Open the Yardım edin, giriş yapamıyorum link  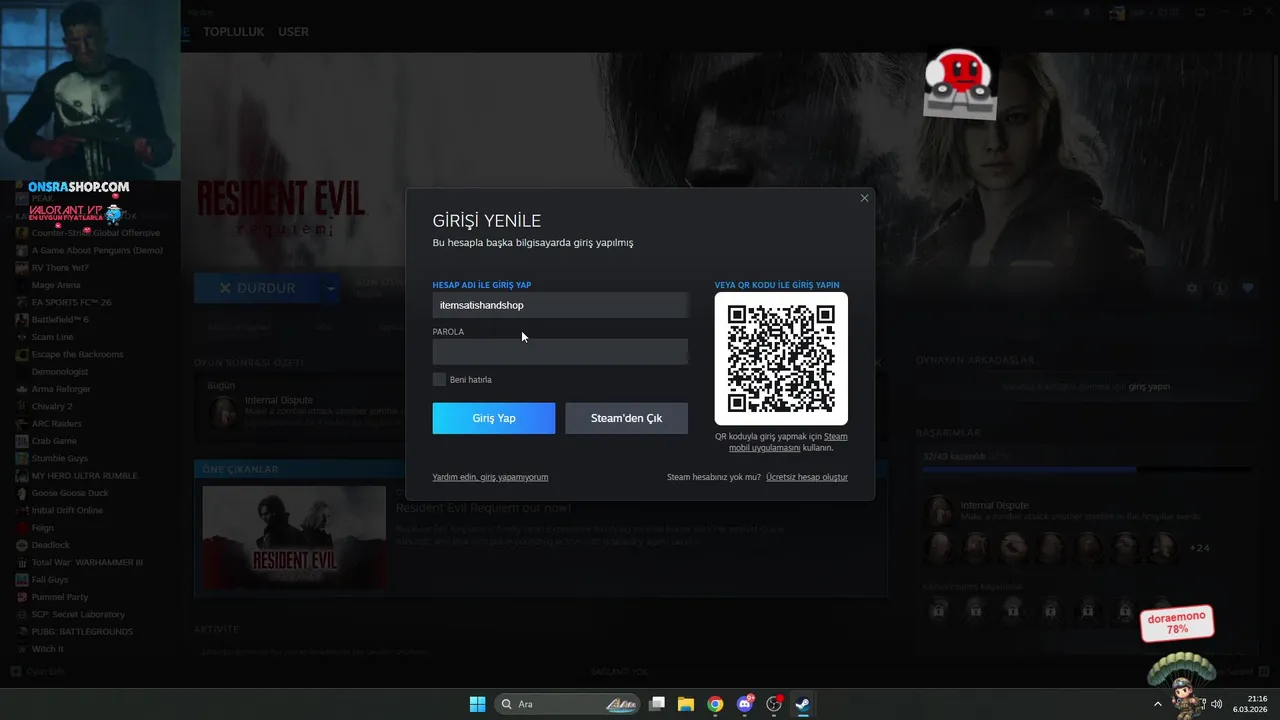(x=490, y=477)
